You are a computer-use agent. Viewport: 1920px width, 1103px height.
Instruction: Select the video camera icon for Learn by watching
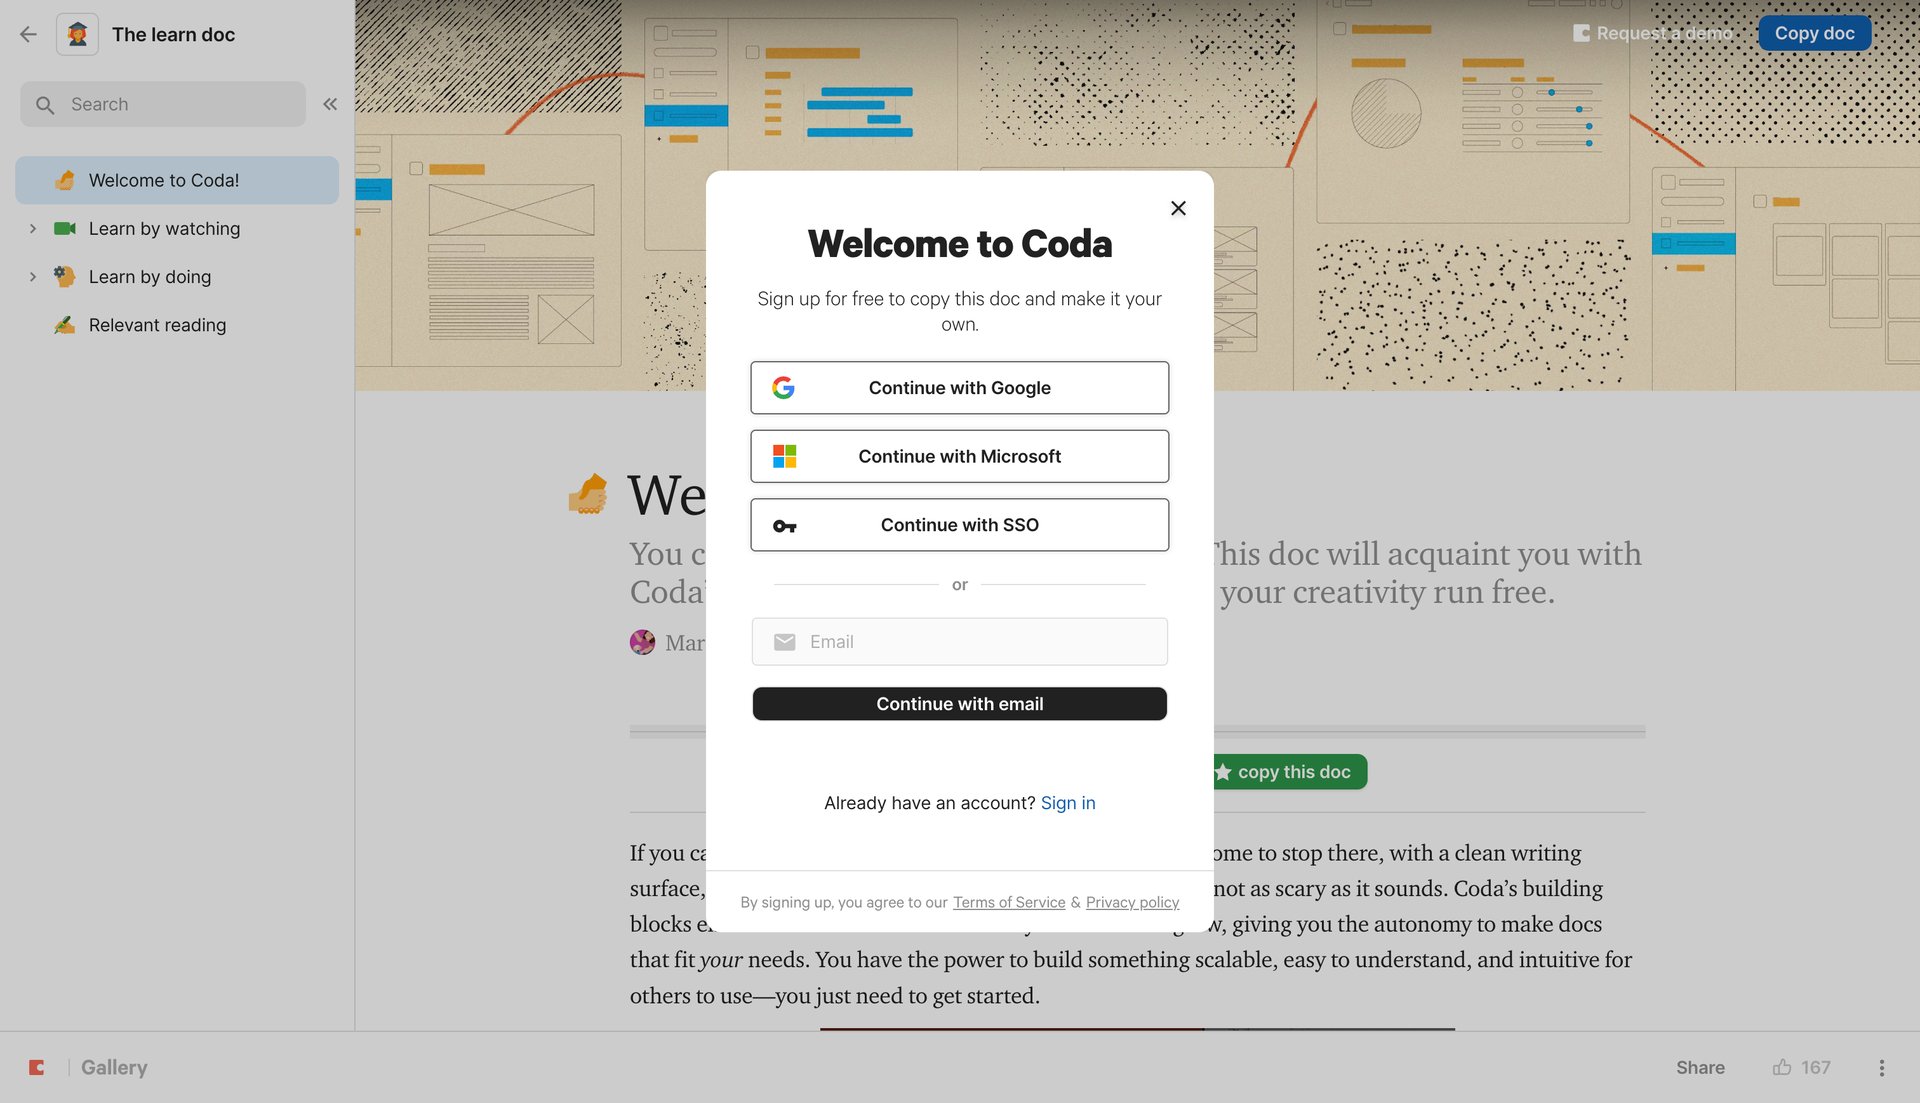tap(64, 228)
